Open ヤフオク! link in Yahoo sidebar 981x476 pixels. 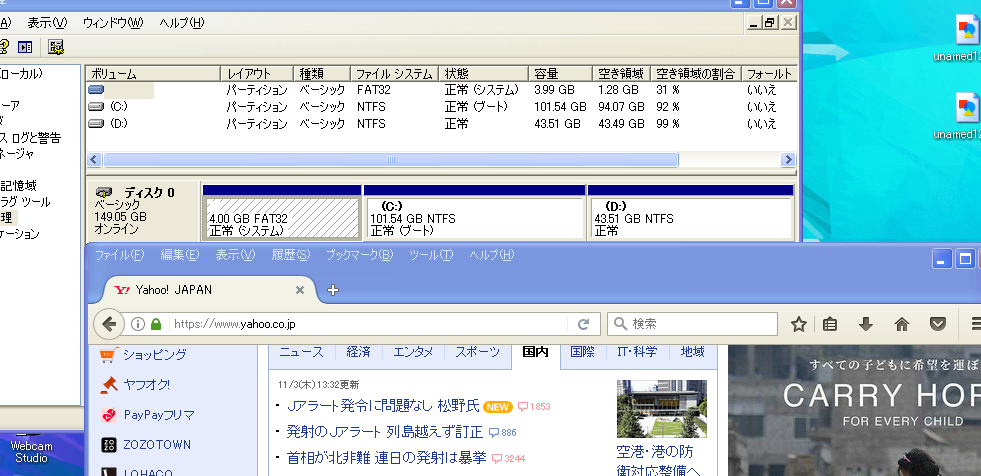[x=146, y=385]
